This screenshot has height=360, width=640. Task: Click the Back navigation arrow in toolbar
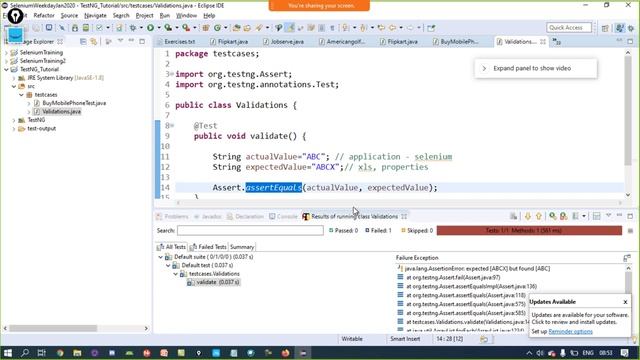[x=392, y=28]
